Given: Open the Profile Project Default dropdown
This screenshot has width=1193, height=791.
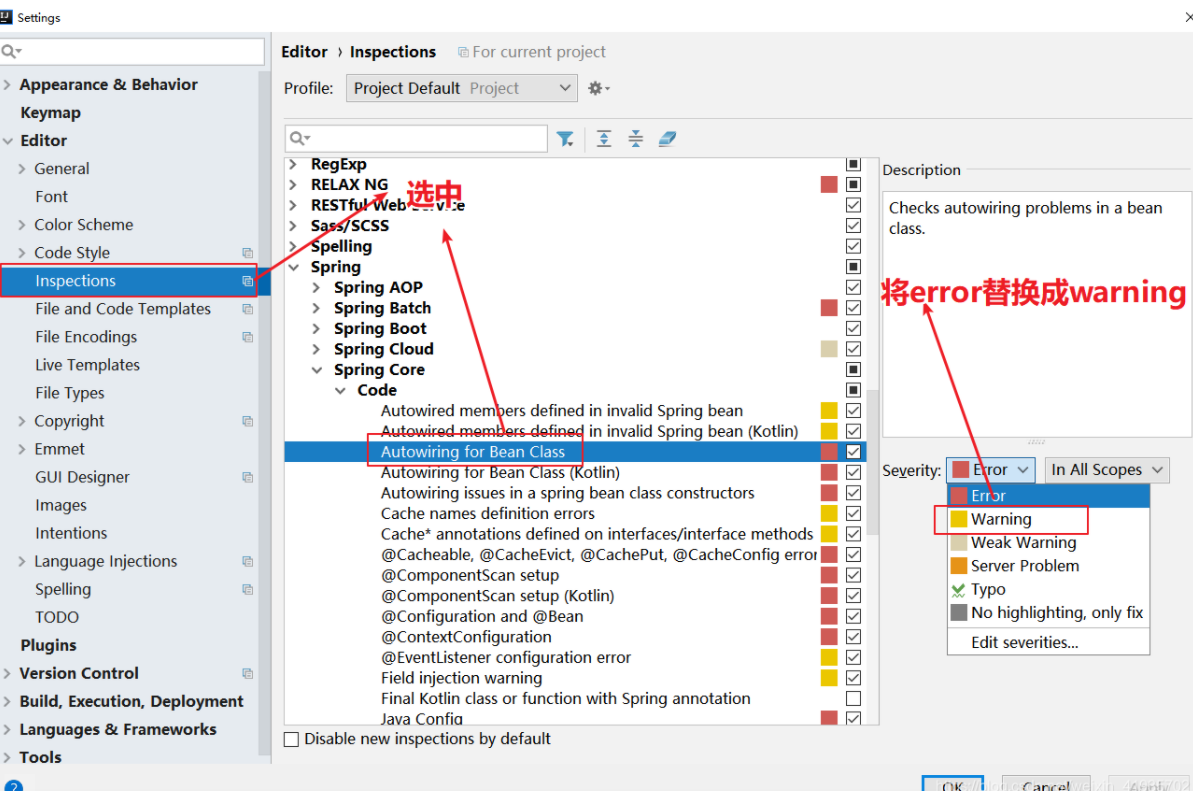Looking at the screenshot, I should point(462,88).
